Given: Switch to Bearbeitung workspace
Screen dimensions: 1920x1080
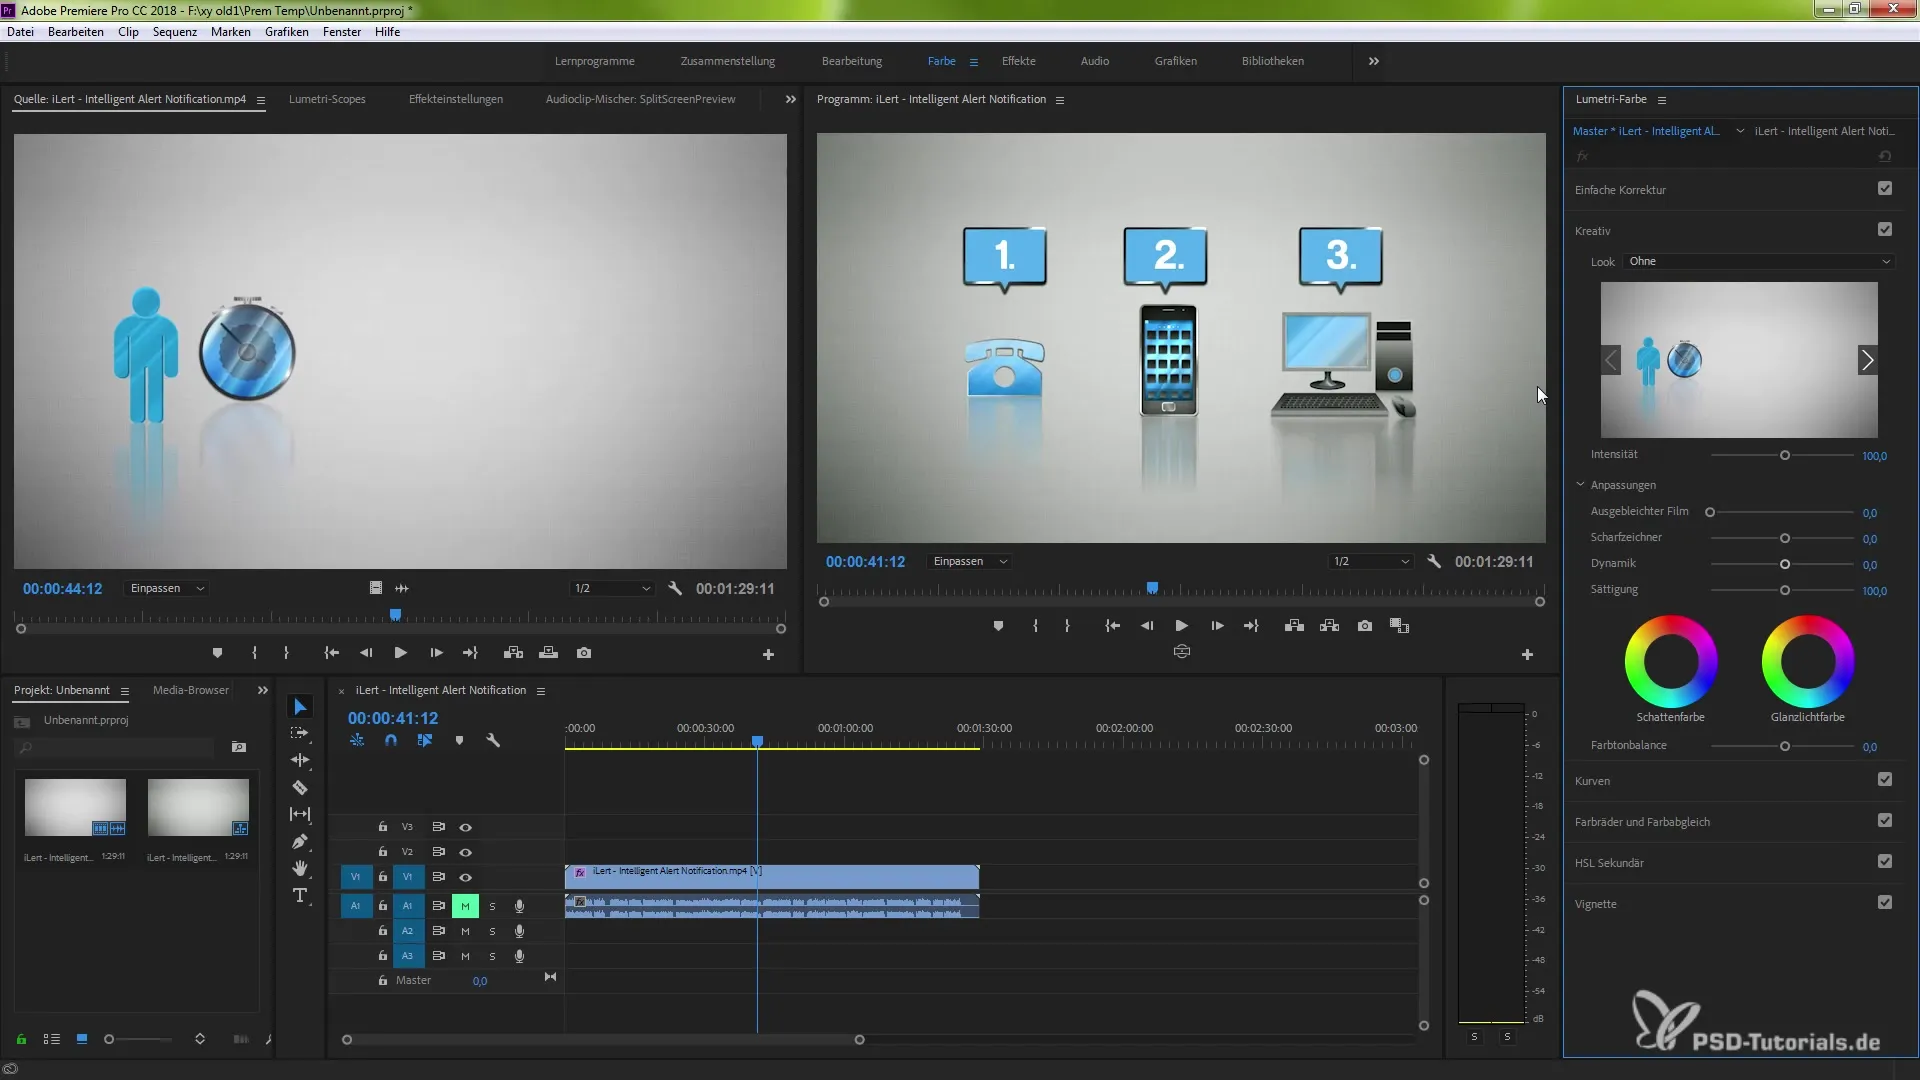Looking at the screenshot, I should point(852,61).
